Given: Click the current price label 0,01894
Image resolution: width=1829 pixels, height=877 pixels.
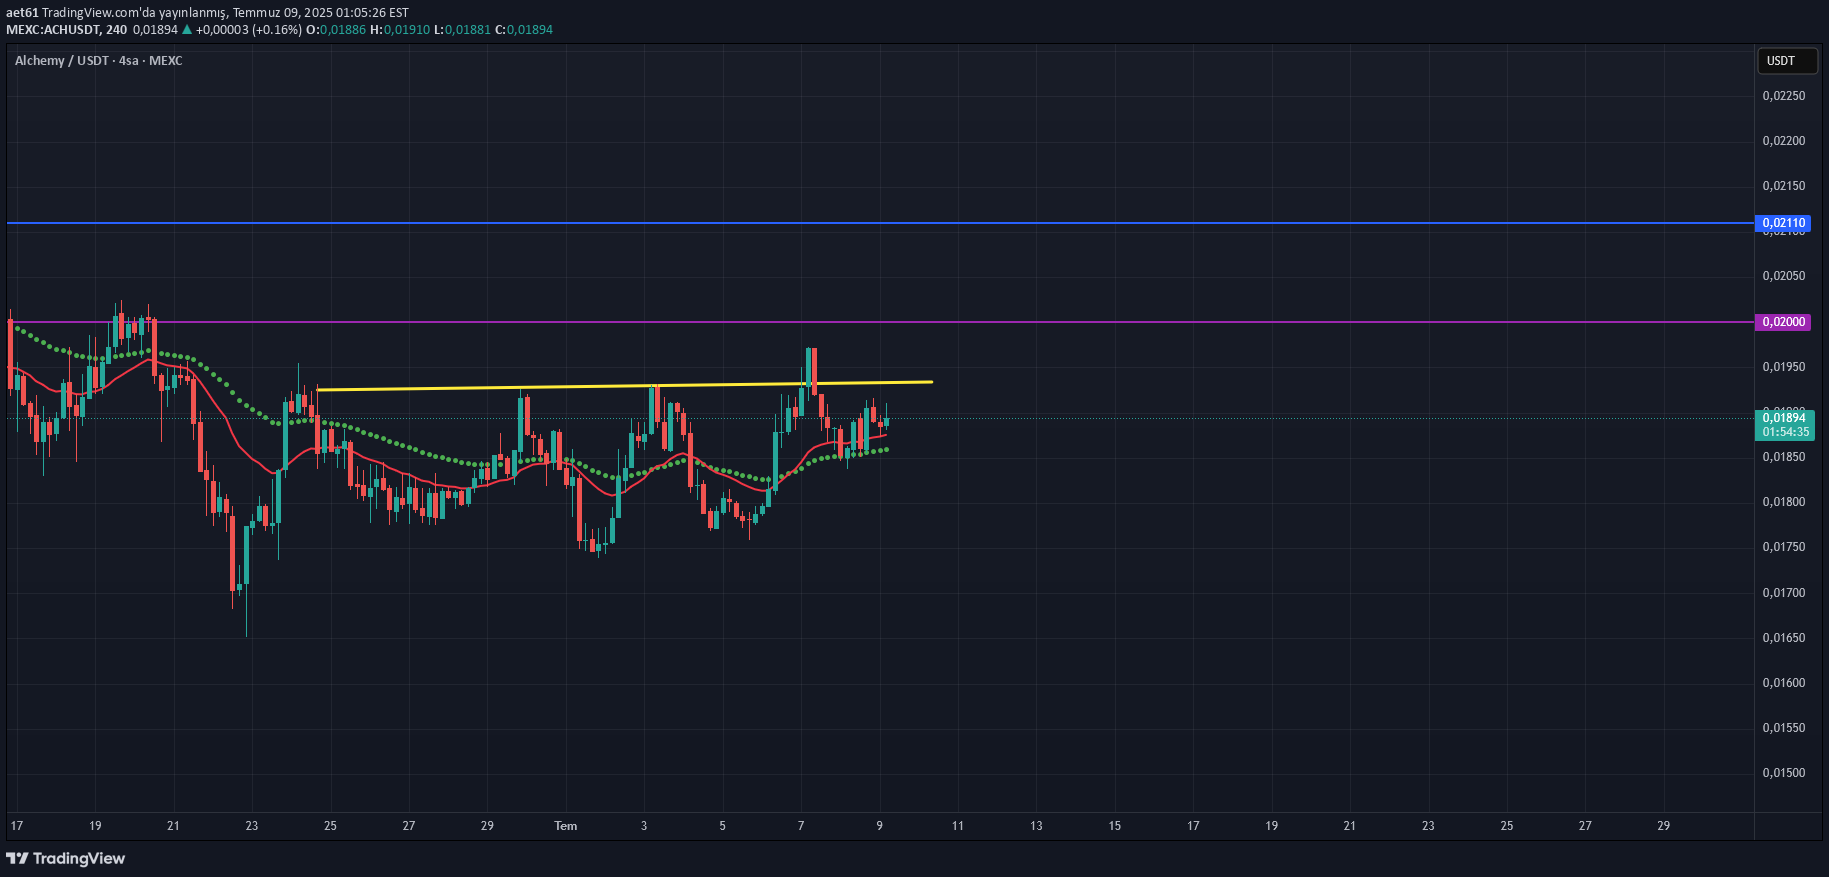Looking at the screenshot, I should point(1784,418).
